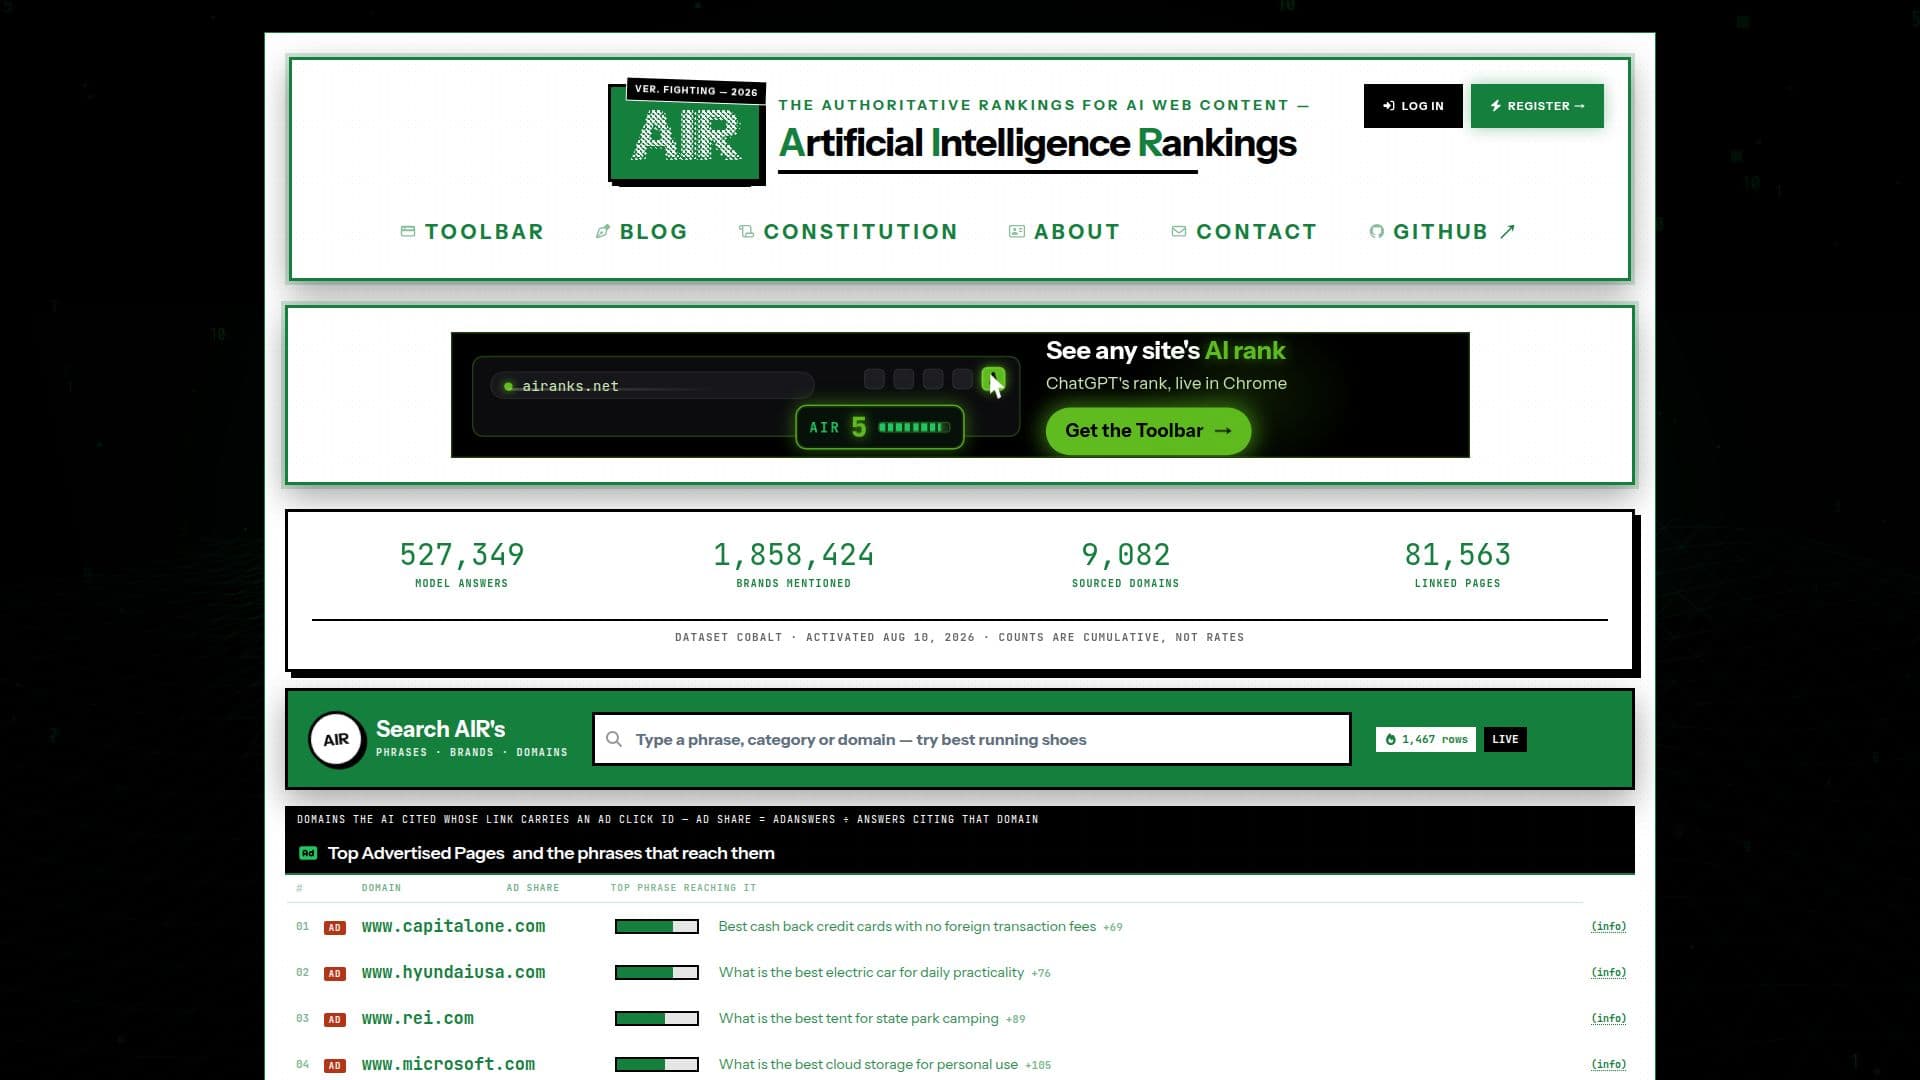Open the Contact nav link
The width and height of the screenshot is (1920, 1080).
[1244, 232]
